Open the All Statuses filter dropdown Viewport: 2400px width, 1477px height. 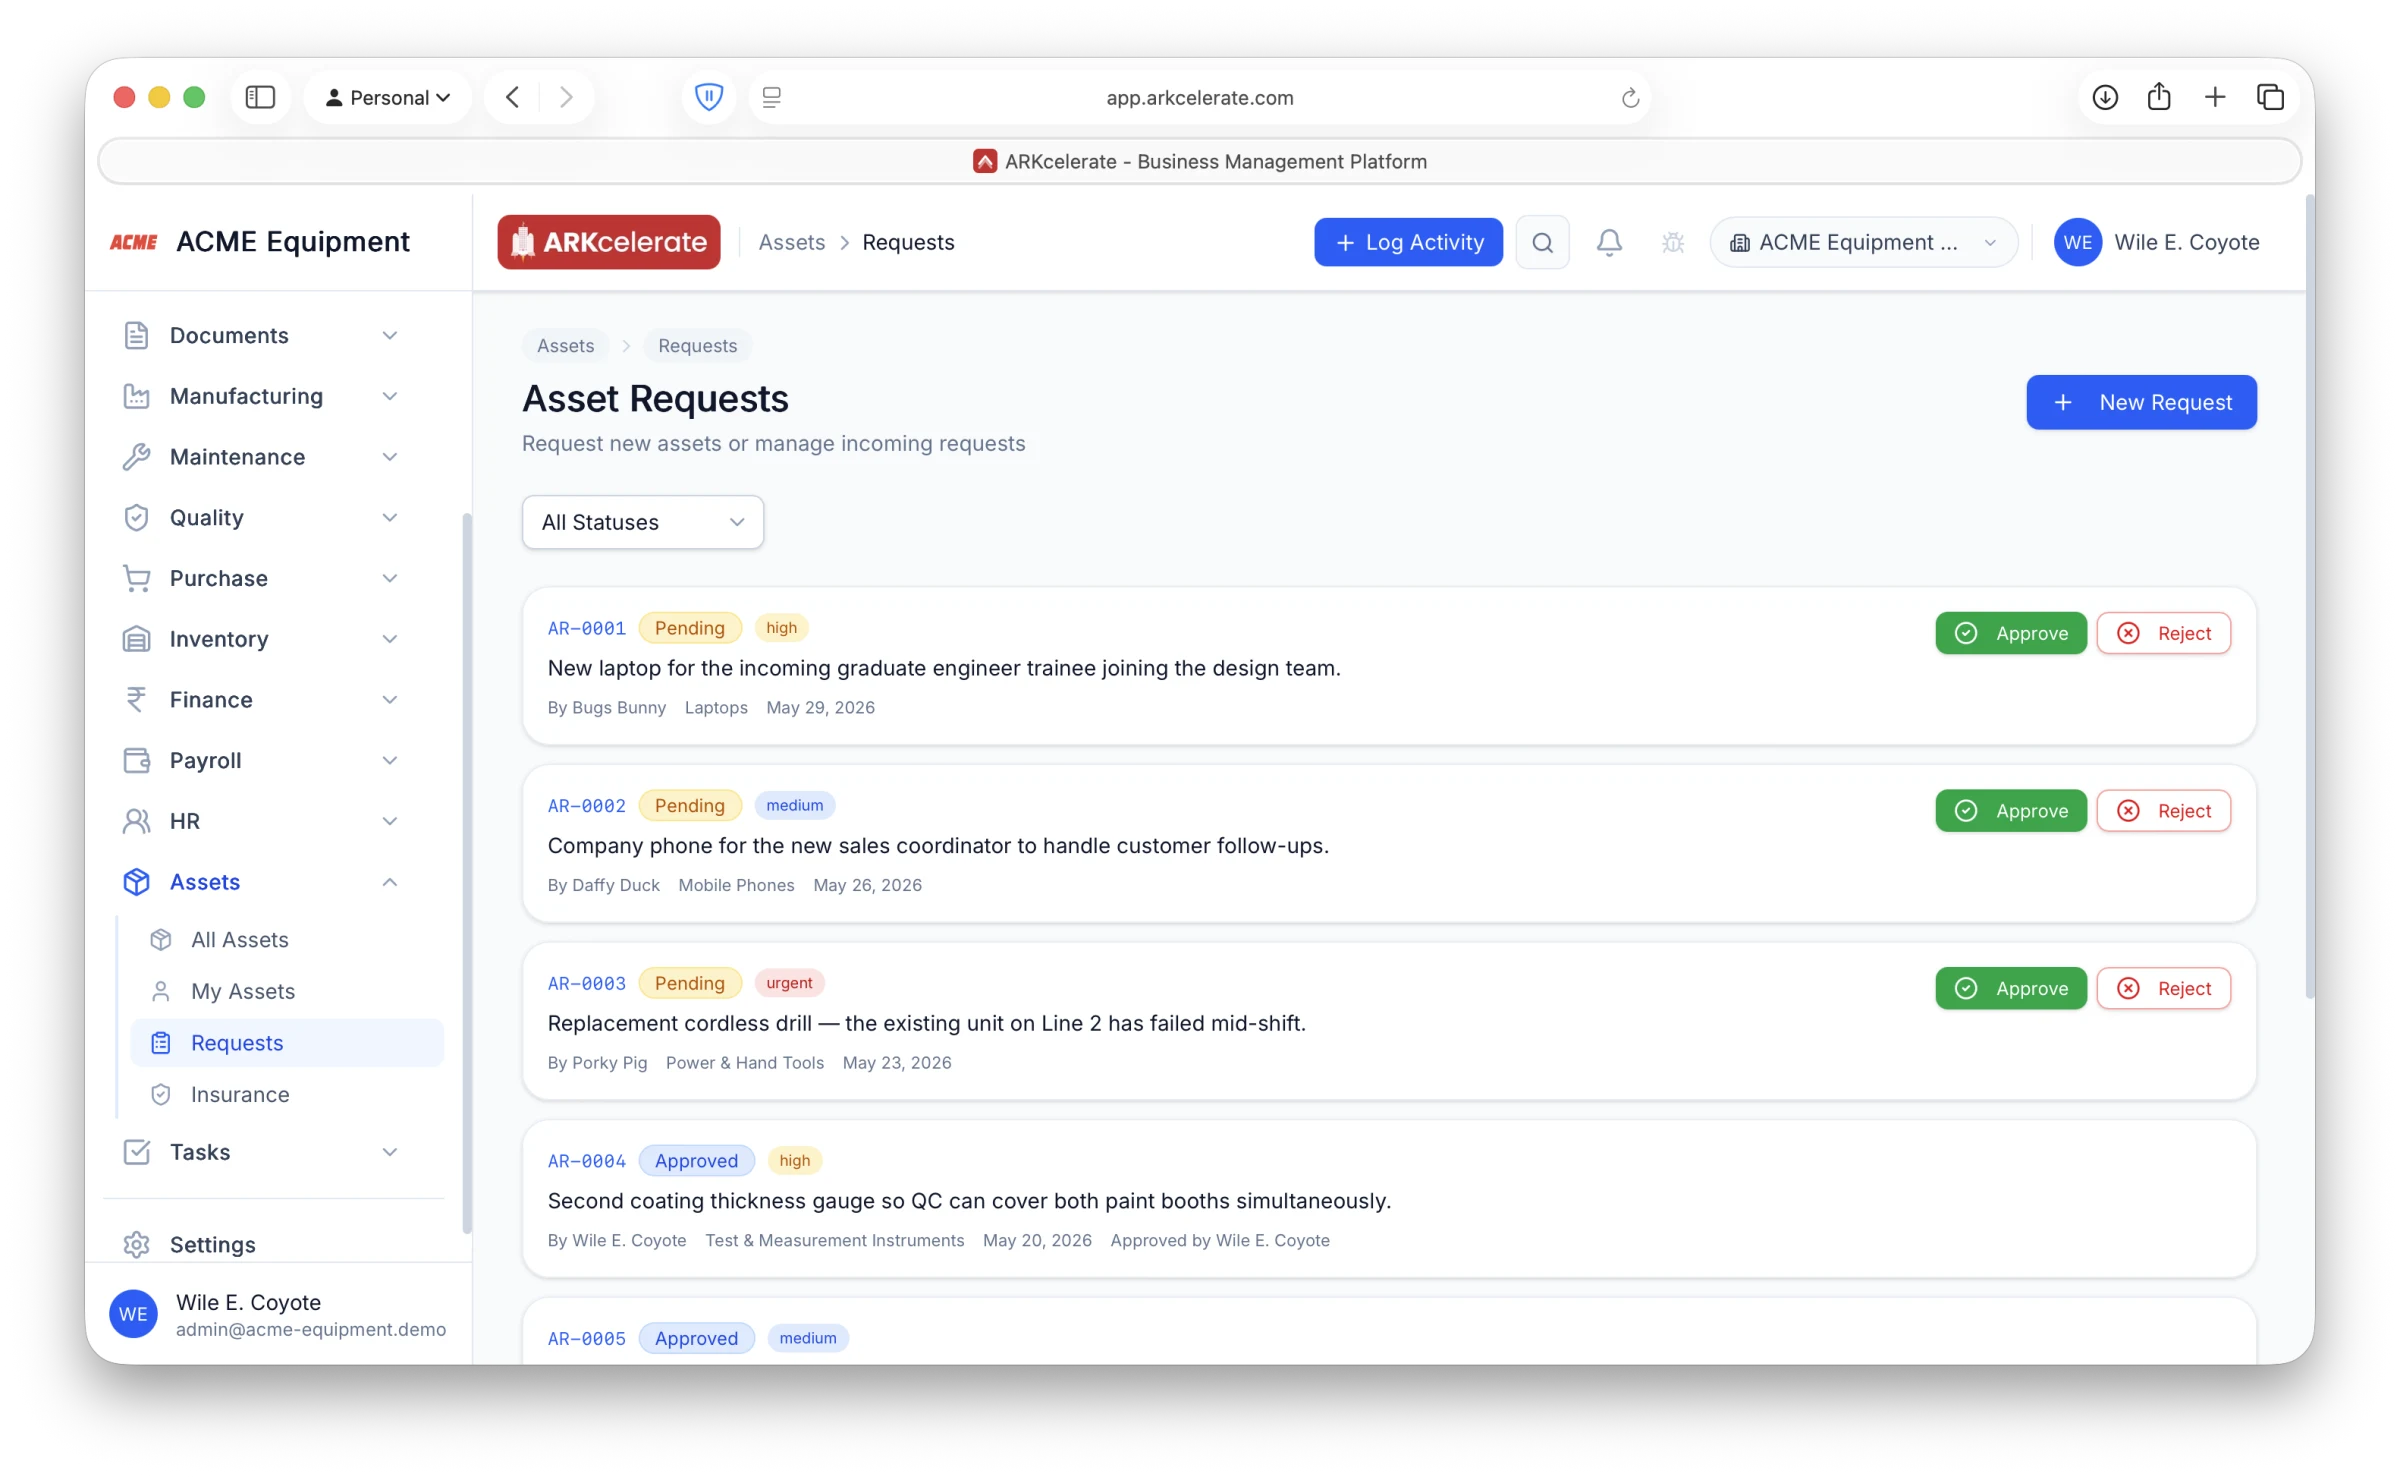(643, 522)
